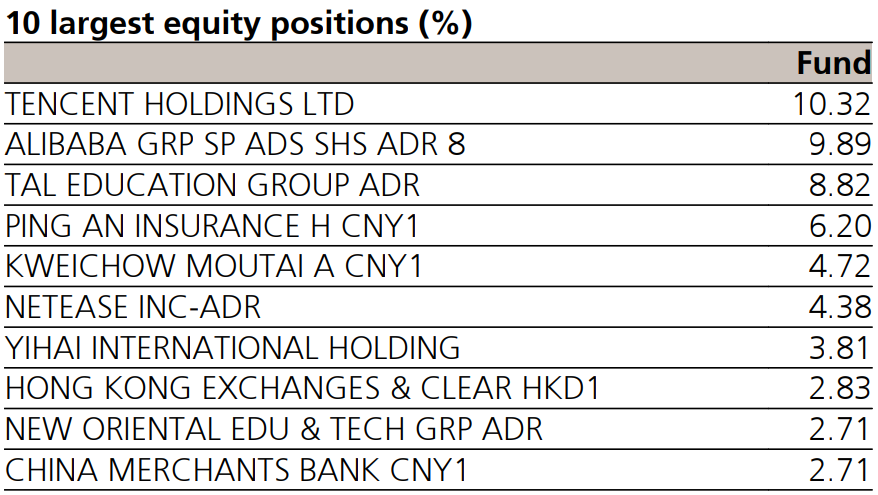Screen dimensions: 878x495
Task: Select the 4.72 percentage value
Action: pos(840,267)
